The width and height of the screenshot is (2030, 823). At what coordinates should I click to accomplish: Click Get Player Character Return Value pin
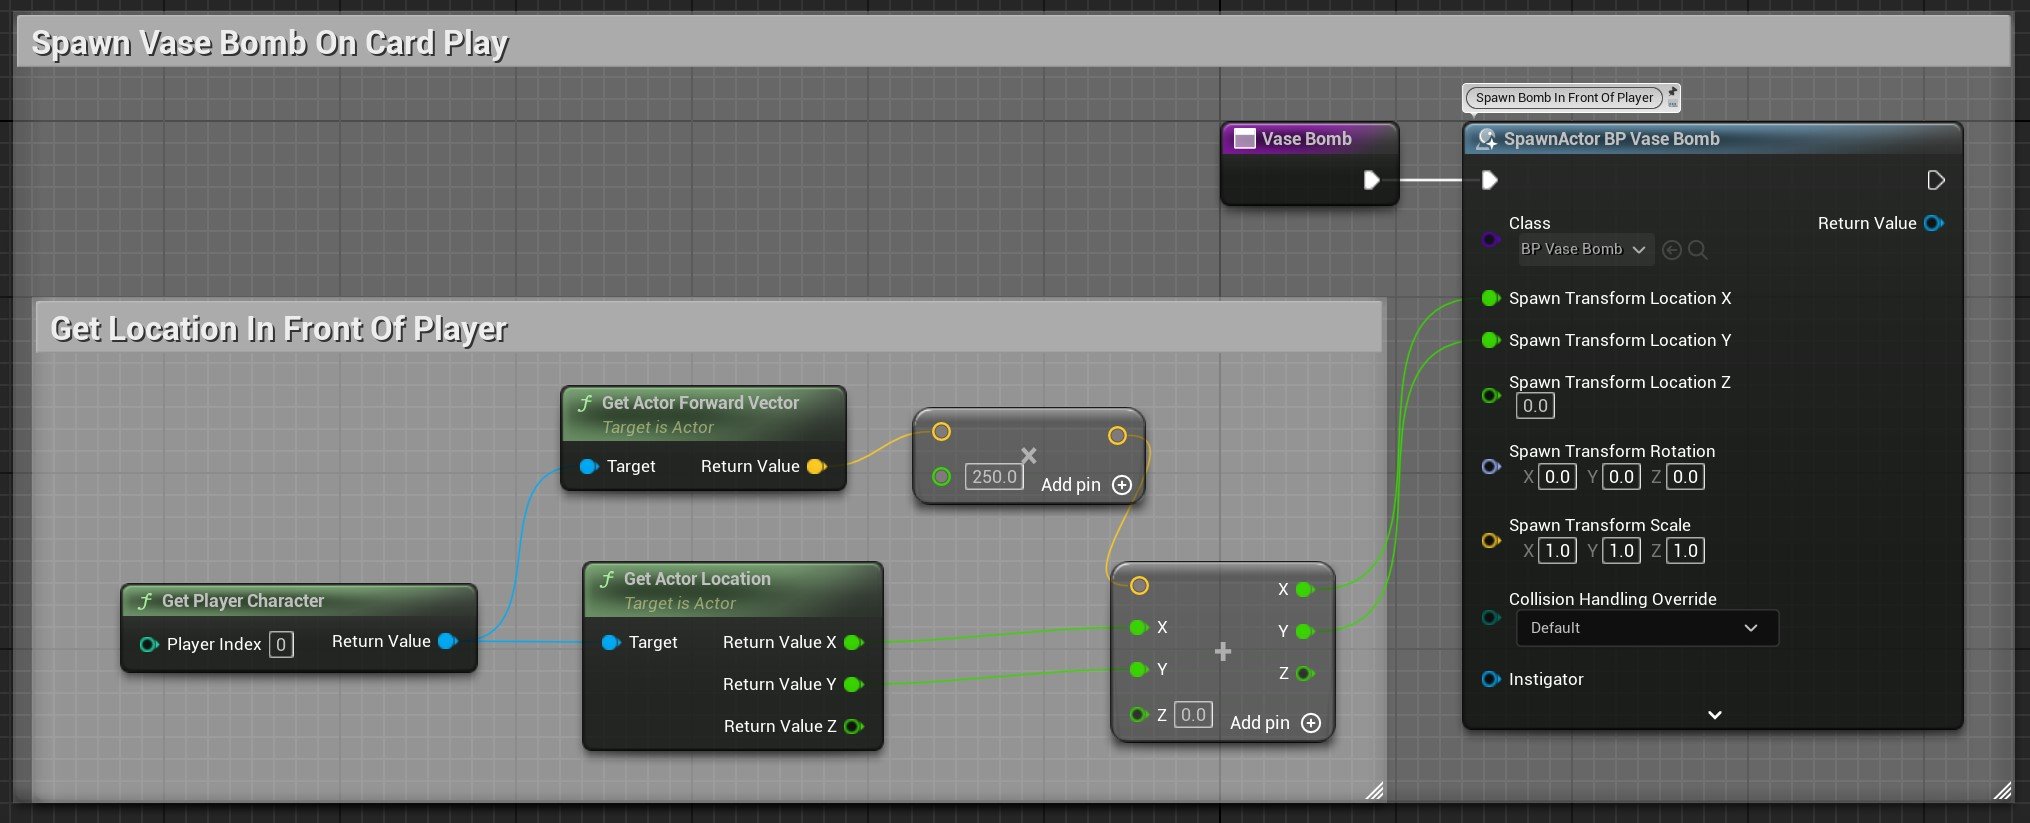point(448,641)
